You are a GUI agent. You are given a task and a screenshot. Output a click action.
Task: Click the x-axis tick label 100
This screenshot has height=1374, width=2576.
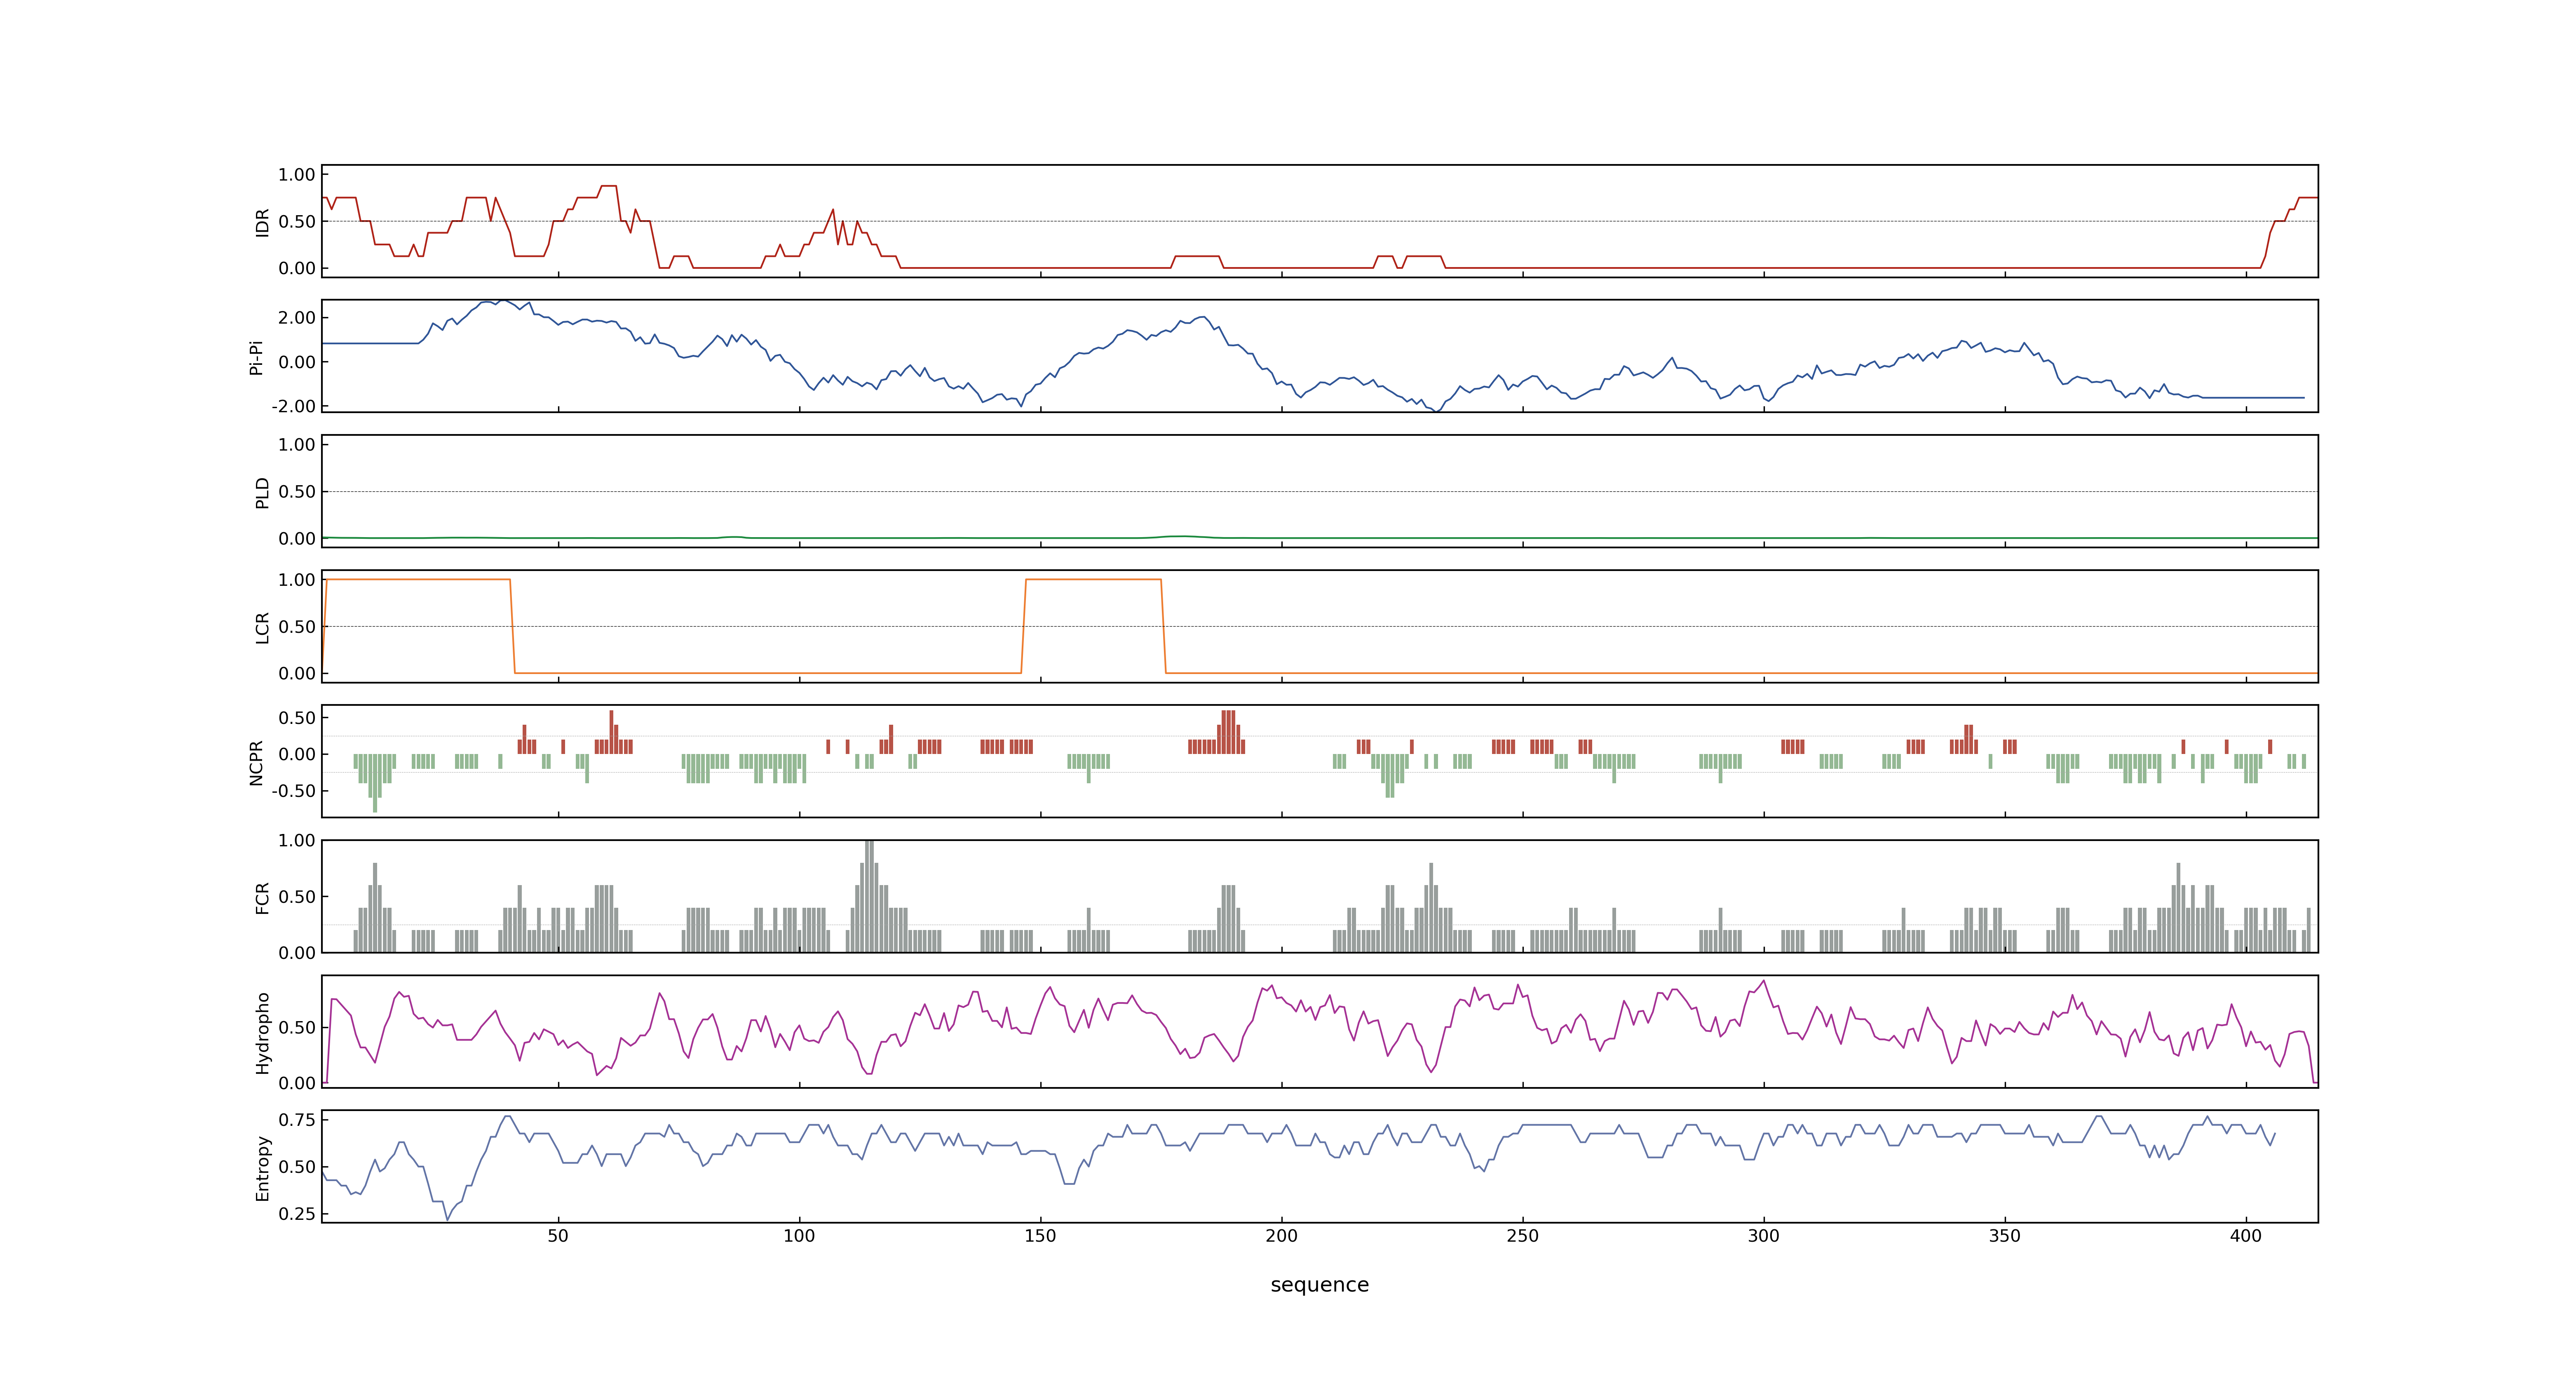coord(799,1236)
